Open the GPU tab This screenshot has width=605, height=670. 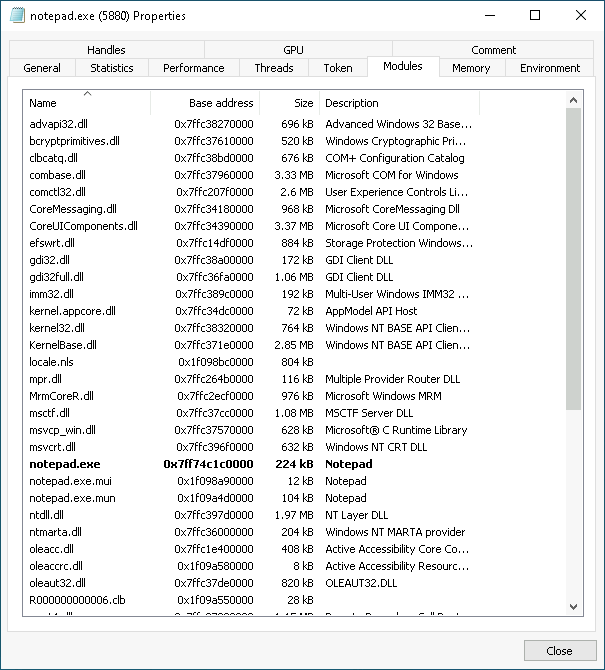(293, 50)
